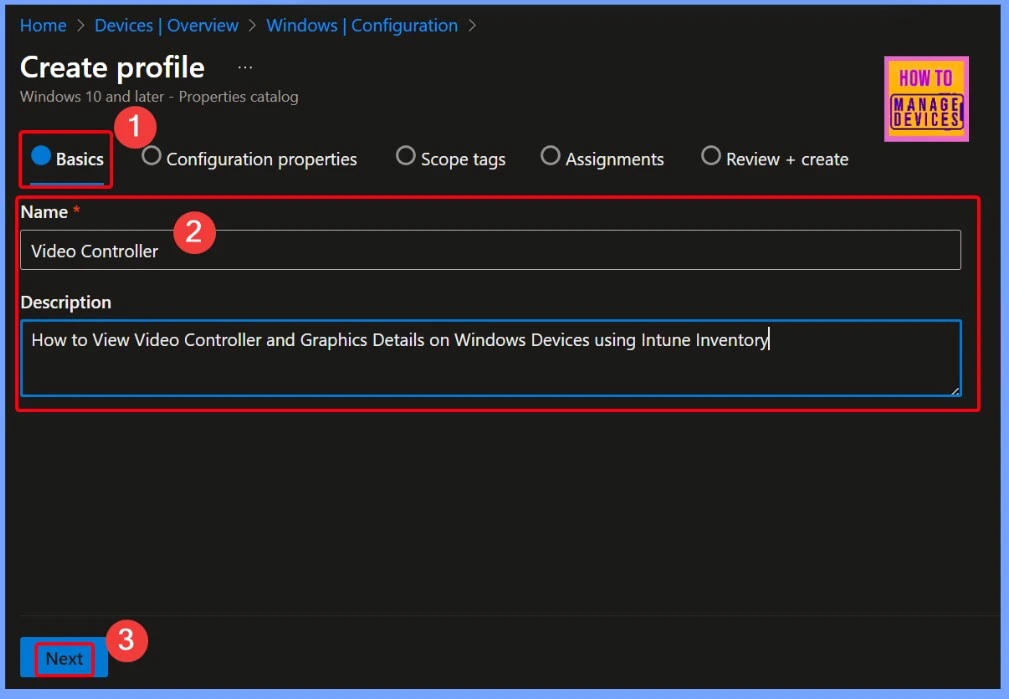Screen dimensions: 1009x699
Task: Click the Next button
Action: pyautogui.click(x=64, y=658)
